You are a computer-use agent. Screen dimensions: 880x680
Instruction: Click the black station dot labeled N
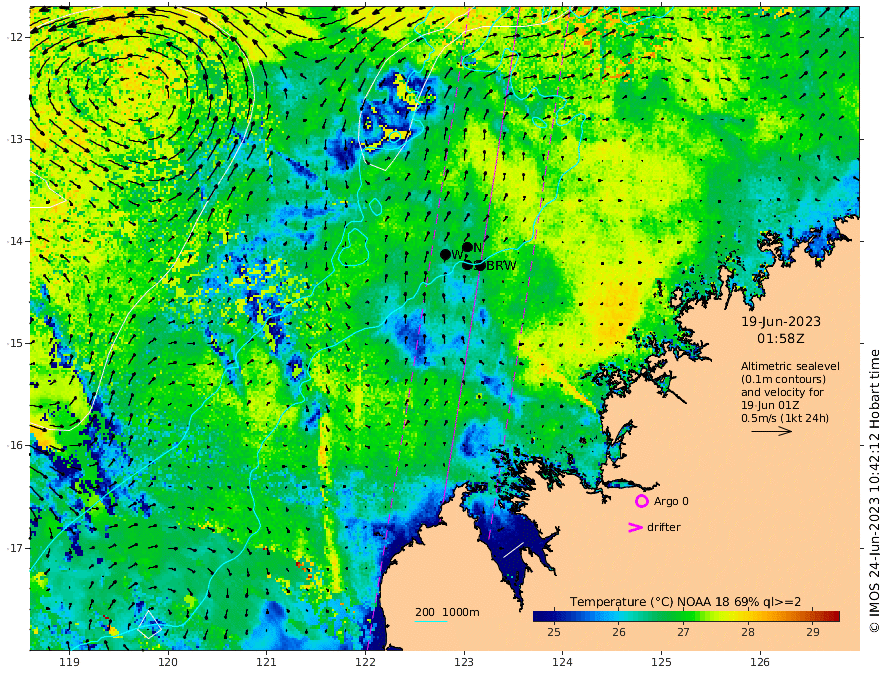point(468,247)
